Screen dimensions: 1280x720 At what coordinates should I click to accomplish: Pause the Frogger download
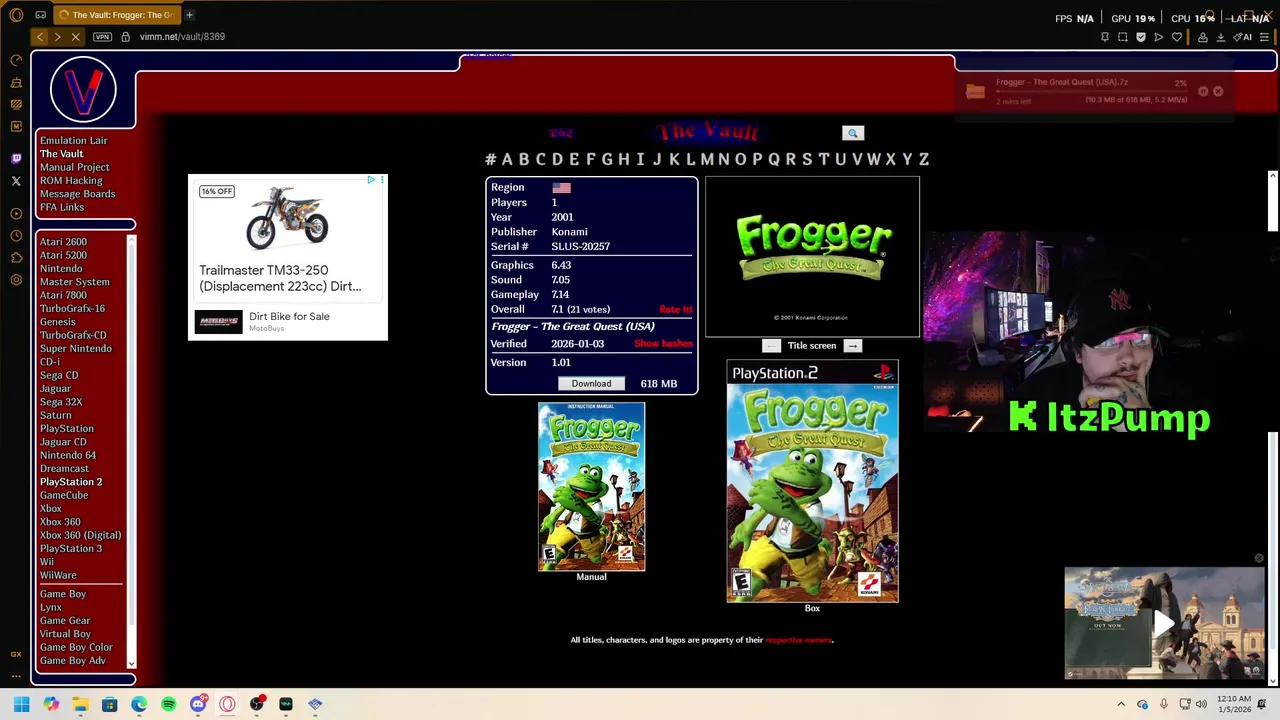point(1203,91)
